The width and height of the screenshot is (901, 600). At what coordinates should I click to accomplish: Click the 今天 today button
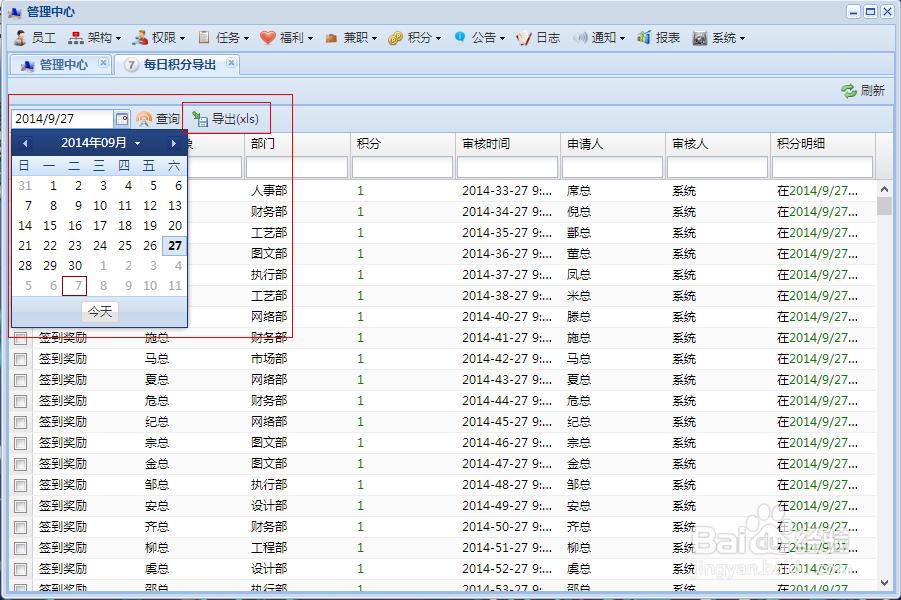100,311
